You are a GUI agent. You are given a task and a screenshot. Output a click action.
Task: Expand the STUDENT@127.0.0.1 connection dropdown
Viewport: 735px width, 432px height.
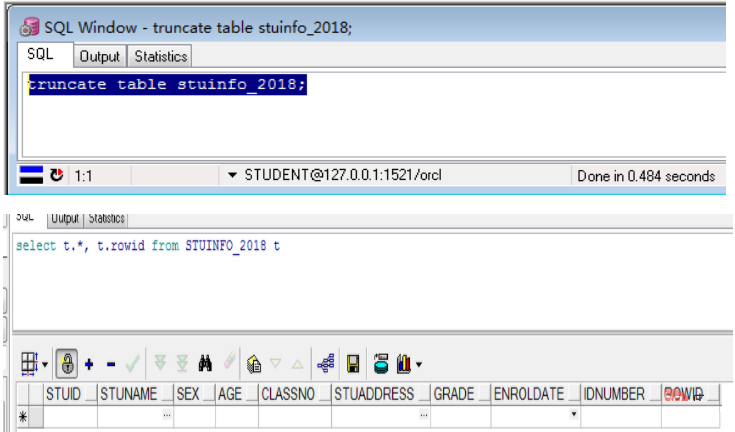(x=233, y=176)
